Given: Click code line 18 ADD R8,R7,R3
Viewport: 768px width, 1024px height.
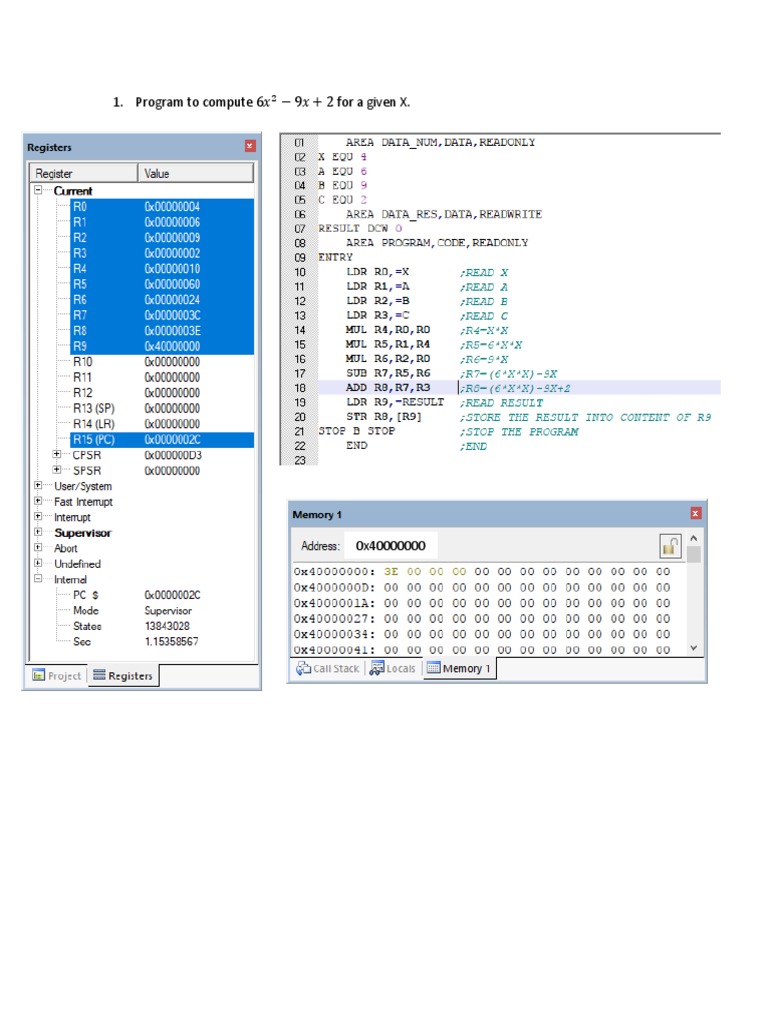Looking at the screenshot, I should point(388,387).
